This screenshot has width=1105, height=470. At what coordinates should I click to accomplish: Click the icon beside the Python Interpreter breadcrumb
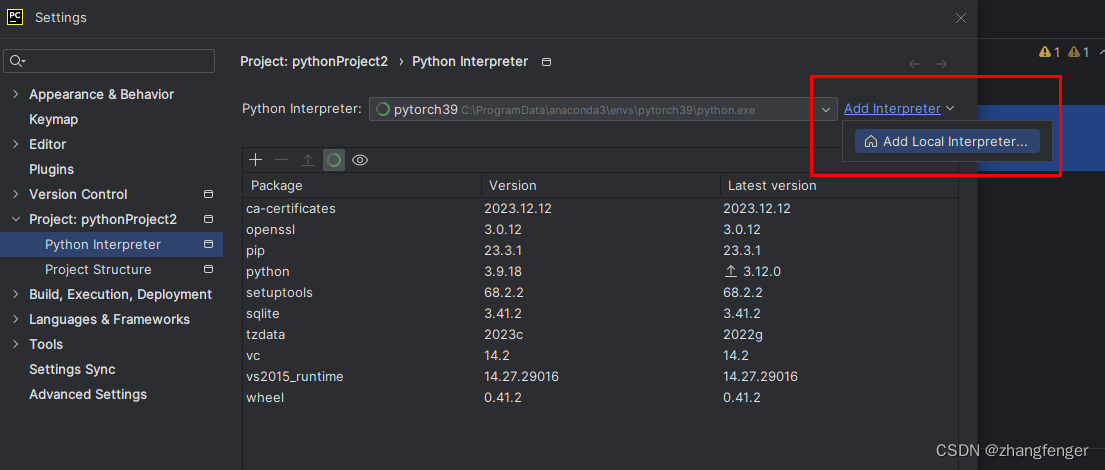tap(545, 62)
